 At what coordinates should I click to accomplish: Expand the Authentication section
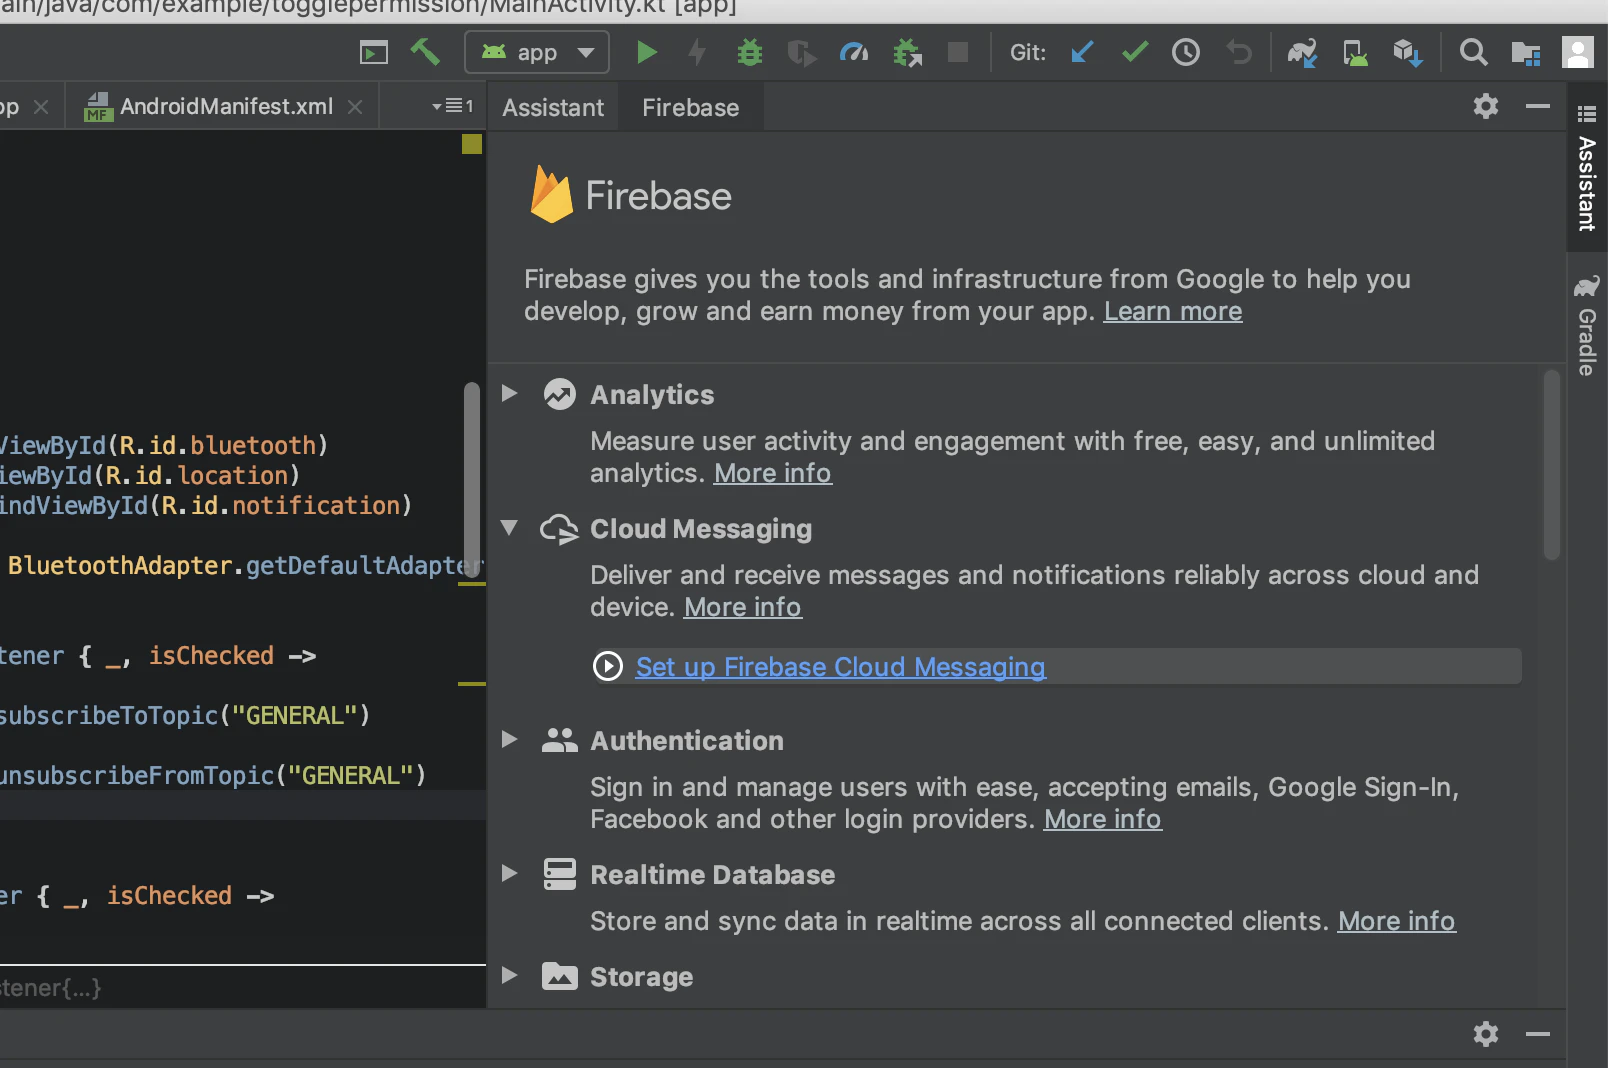(x=509, y=739)
